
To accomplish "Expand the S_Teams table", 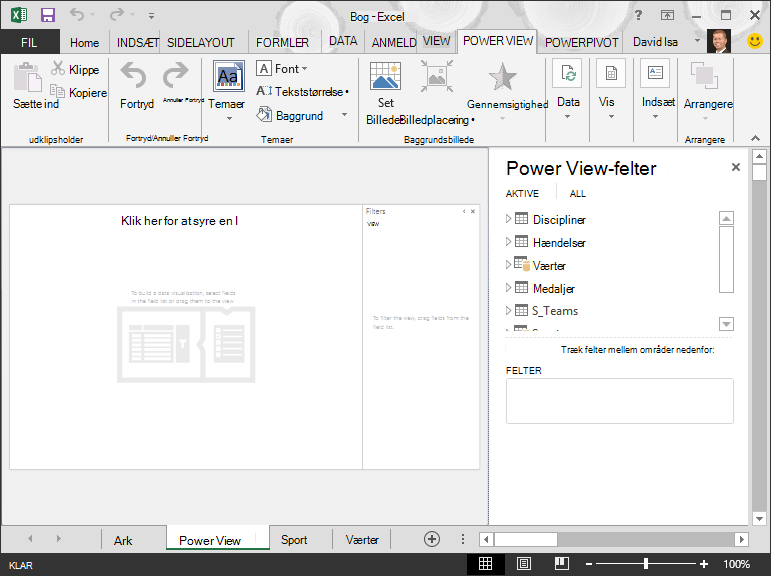I will pos(508,310).
